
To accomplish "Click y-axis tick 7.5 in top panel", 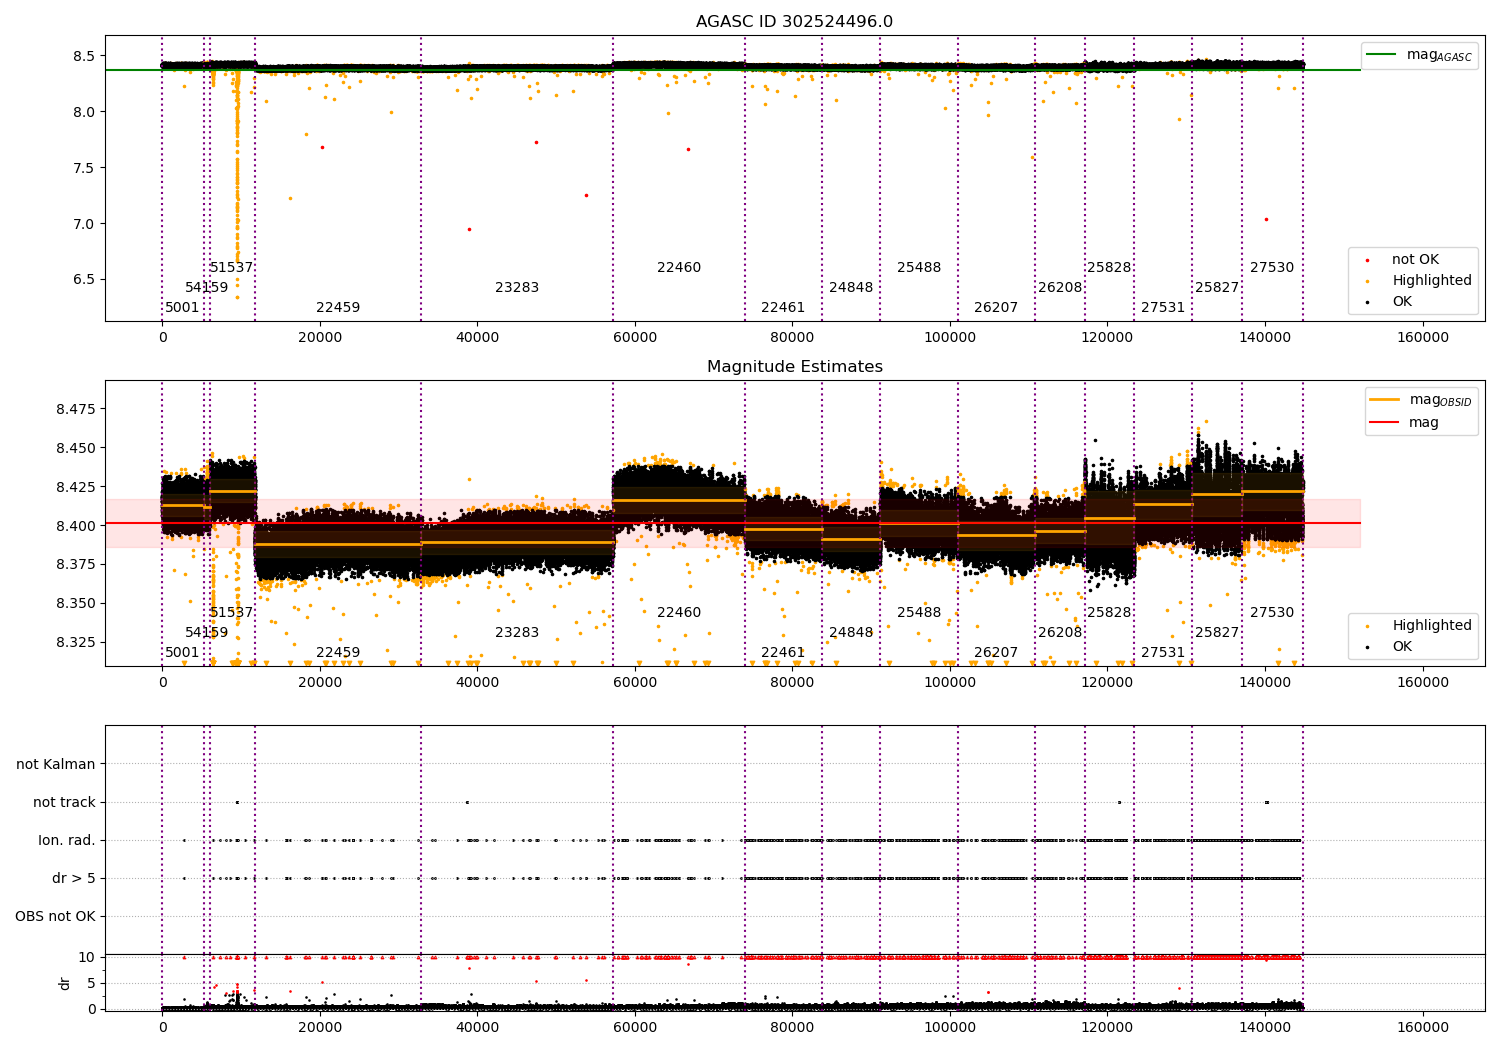I will (x=84, y=168).
